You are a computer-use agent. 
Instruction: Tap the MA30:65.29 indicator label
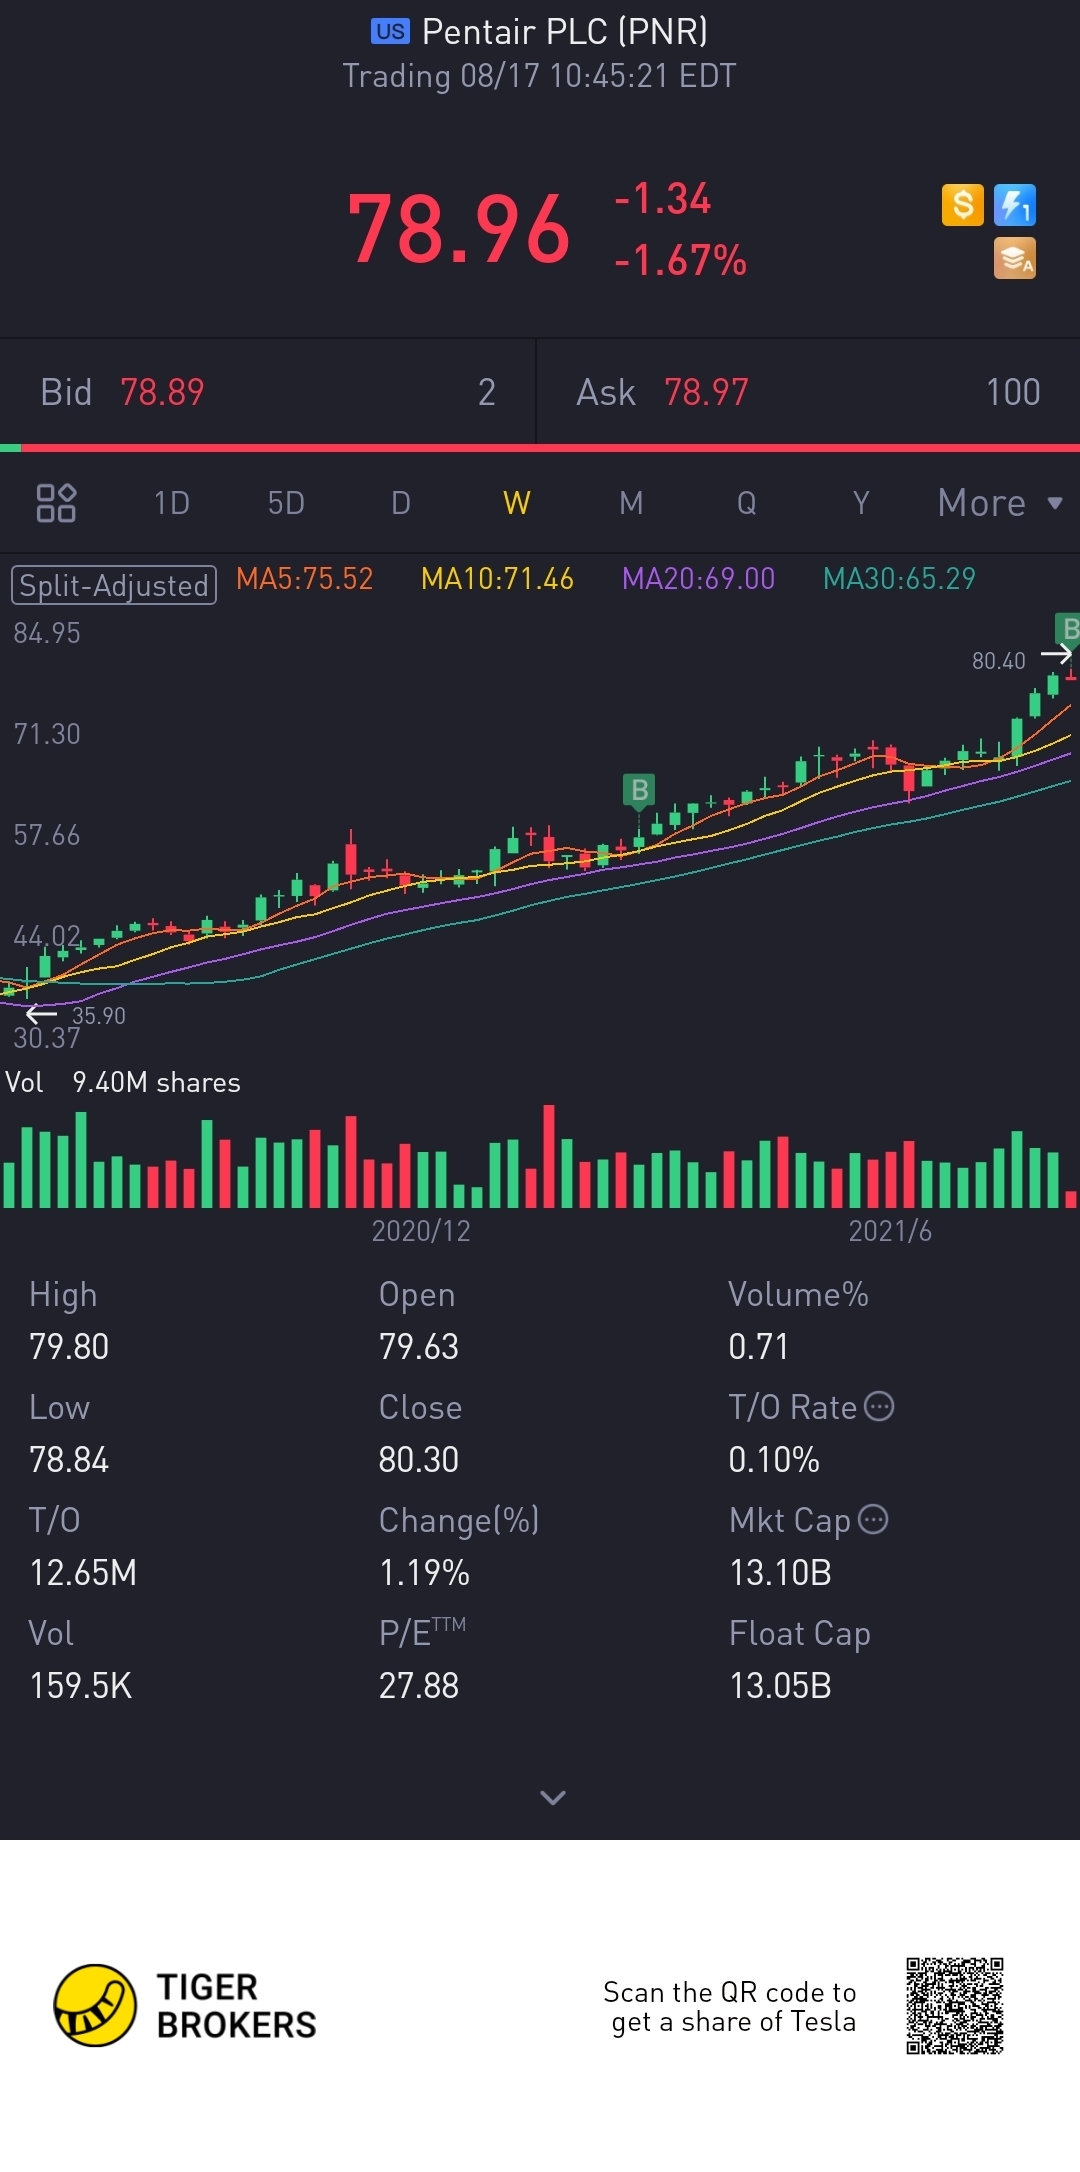tap(899, 579)
